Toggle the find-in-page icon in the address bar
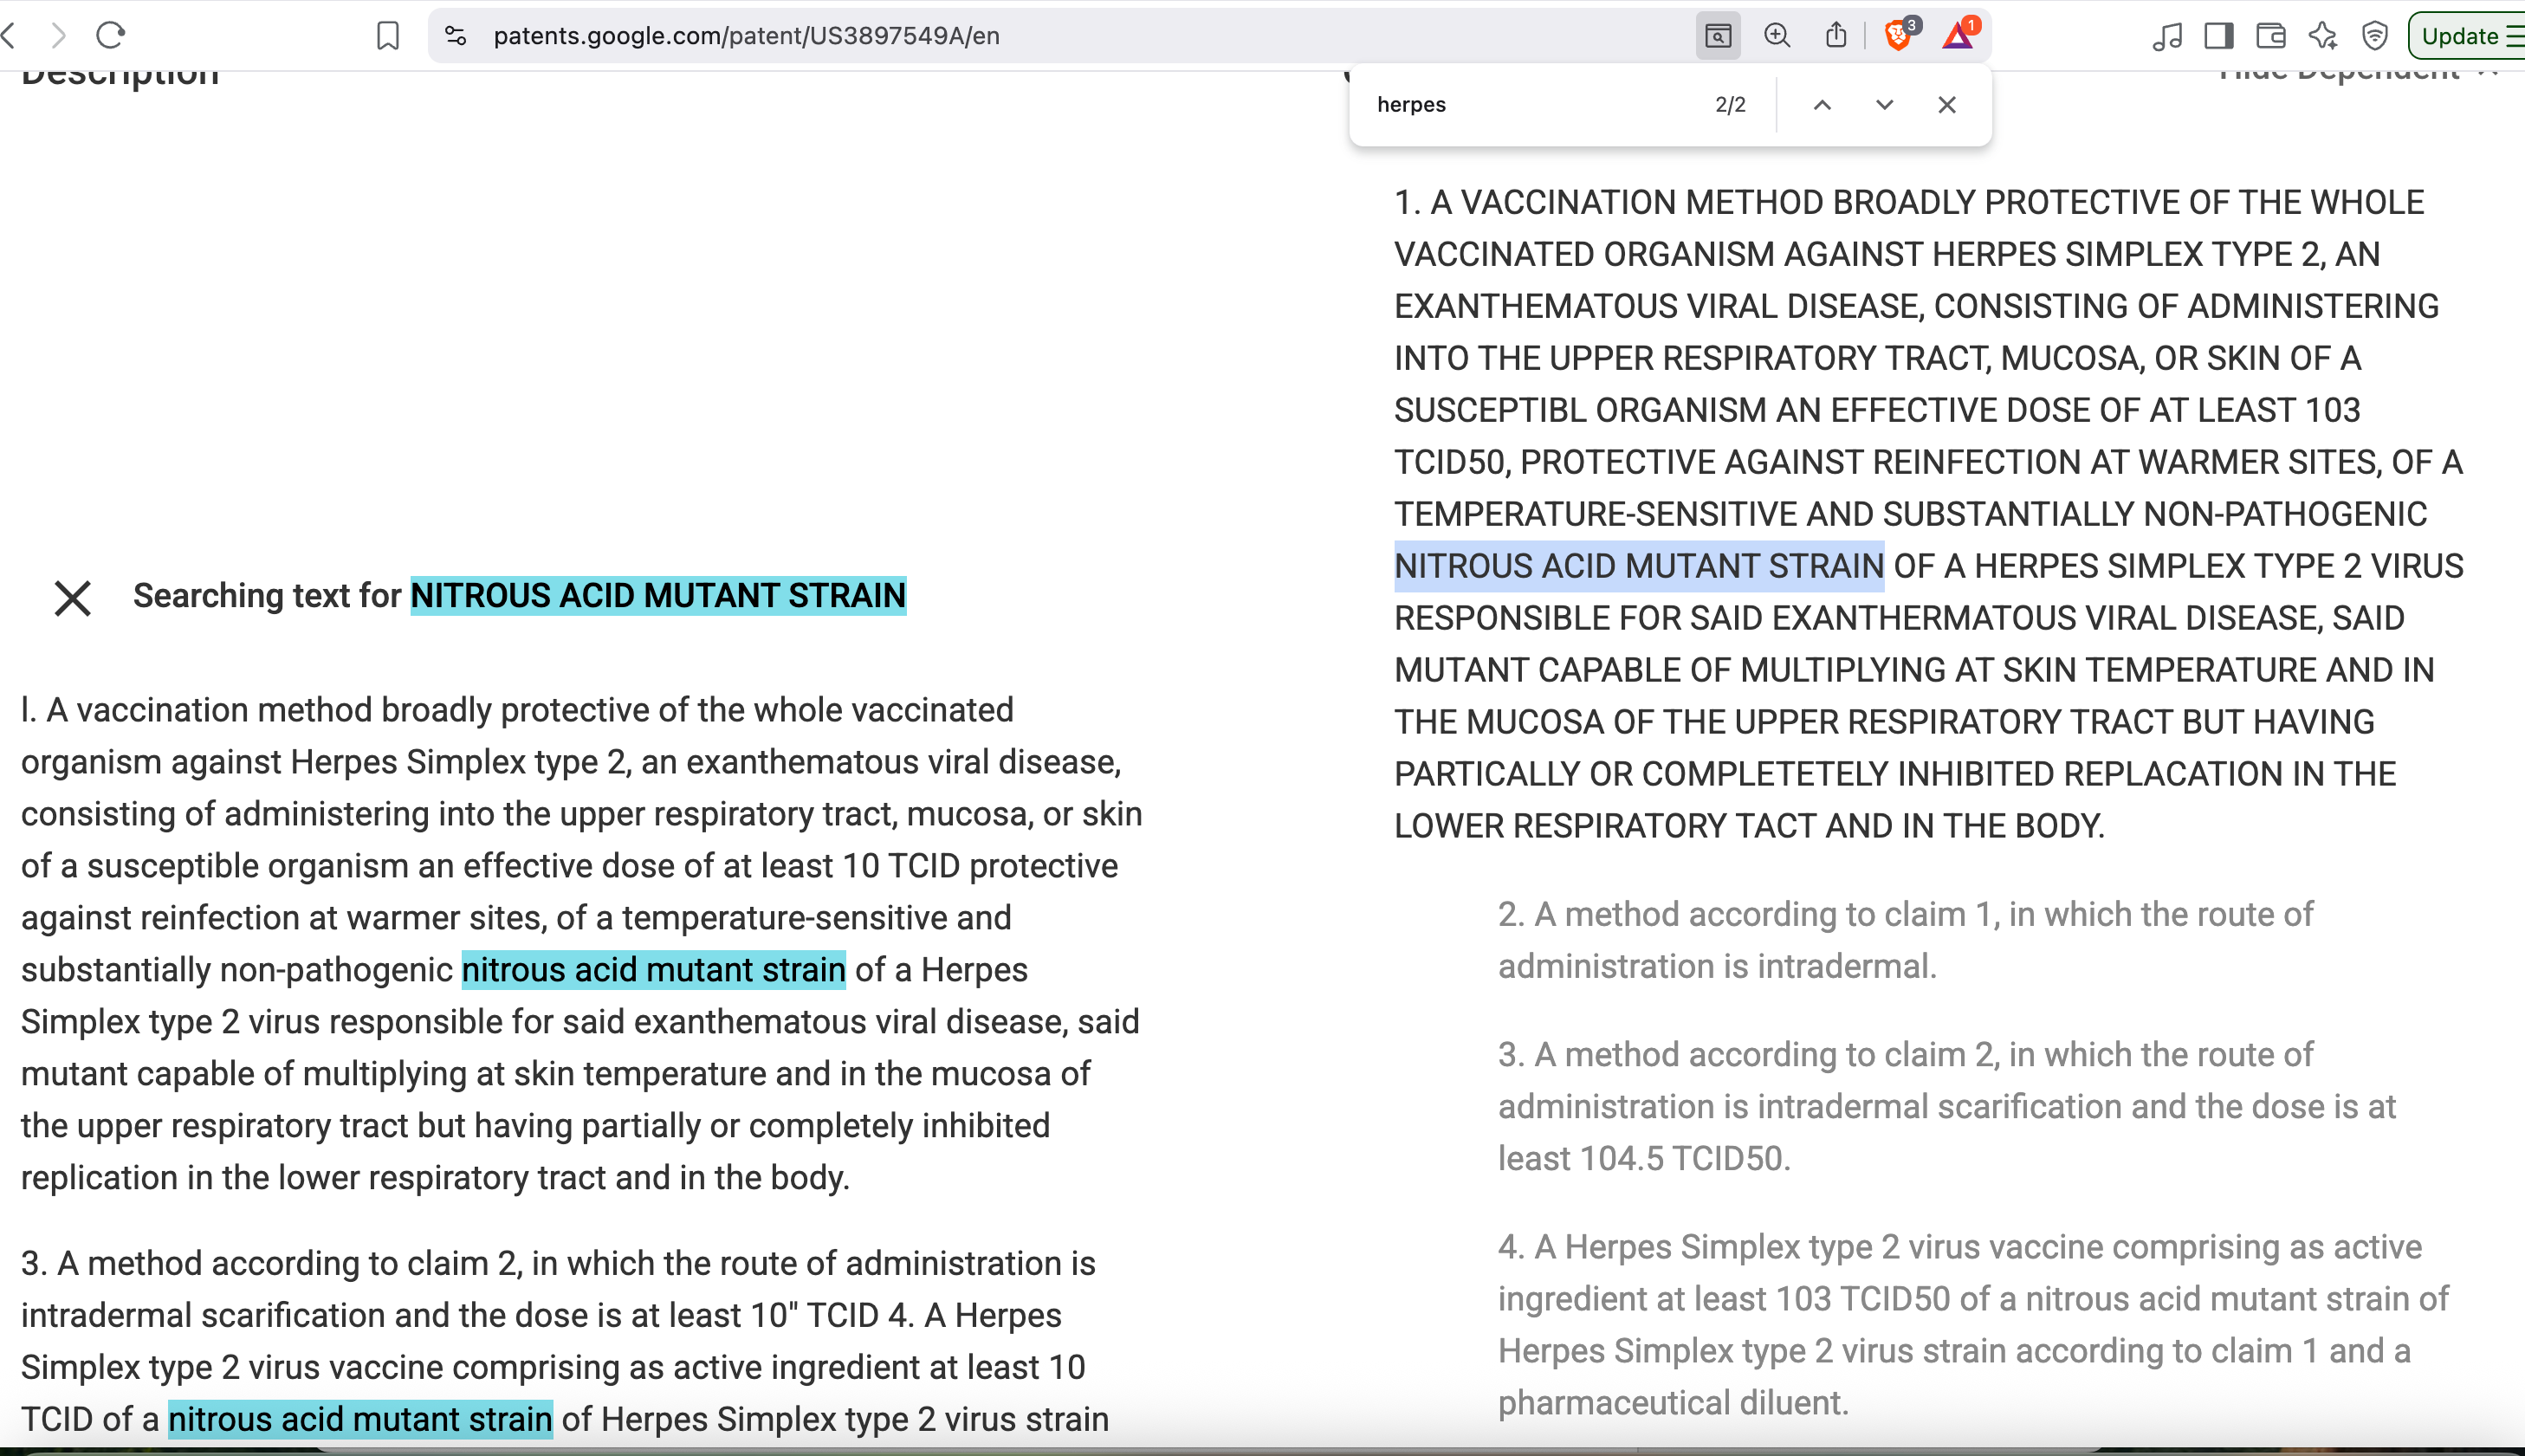This screenshot has width=2525, height=1456. point(1718,36)
